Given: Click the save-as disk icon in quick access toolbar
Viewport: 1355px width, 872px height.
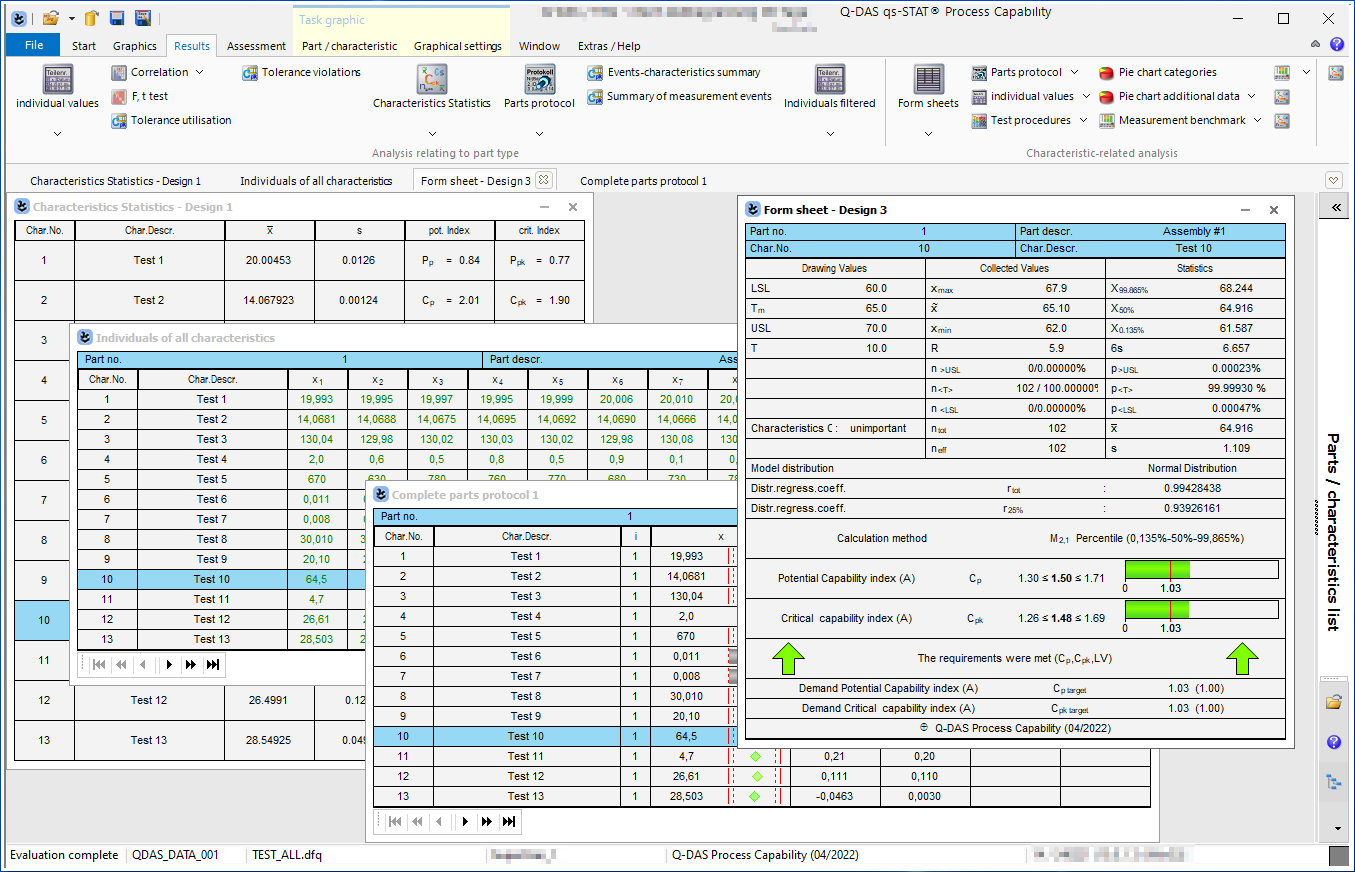Looking at the screenshot, I should point(143,18).
